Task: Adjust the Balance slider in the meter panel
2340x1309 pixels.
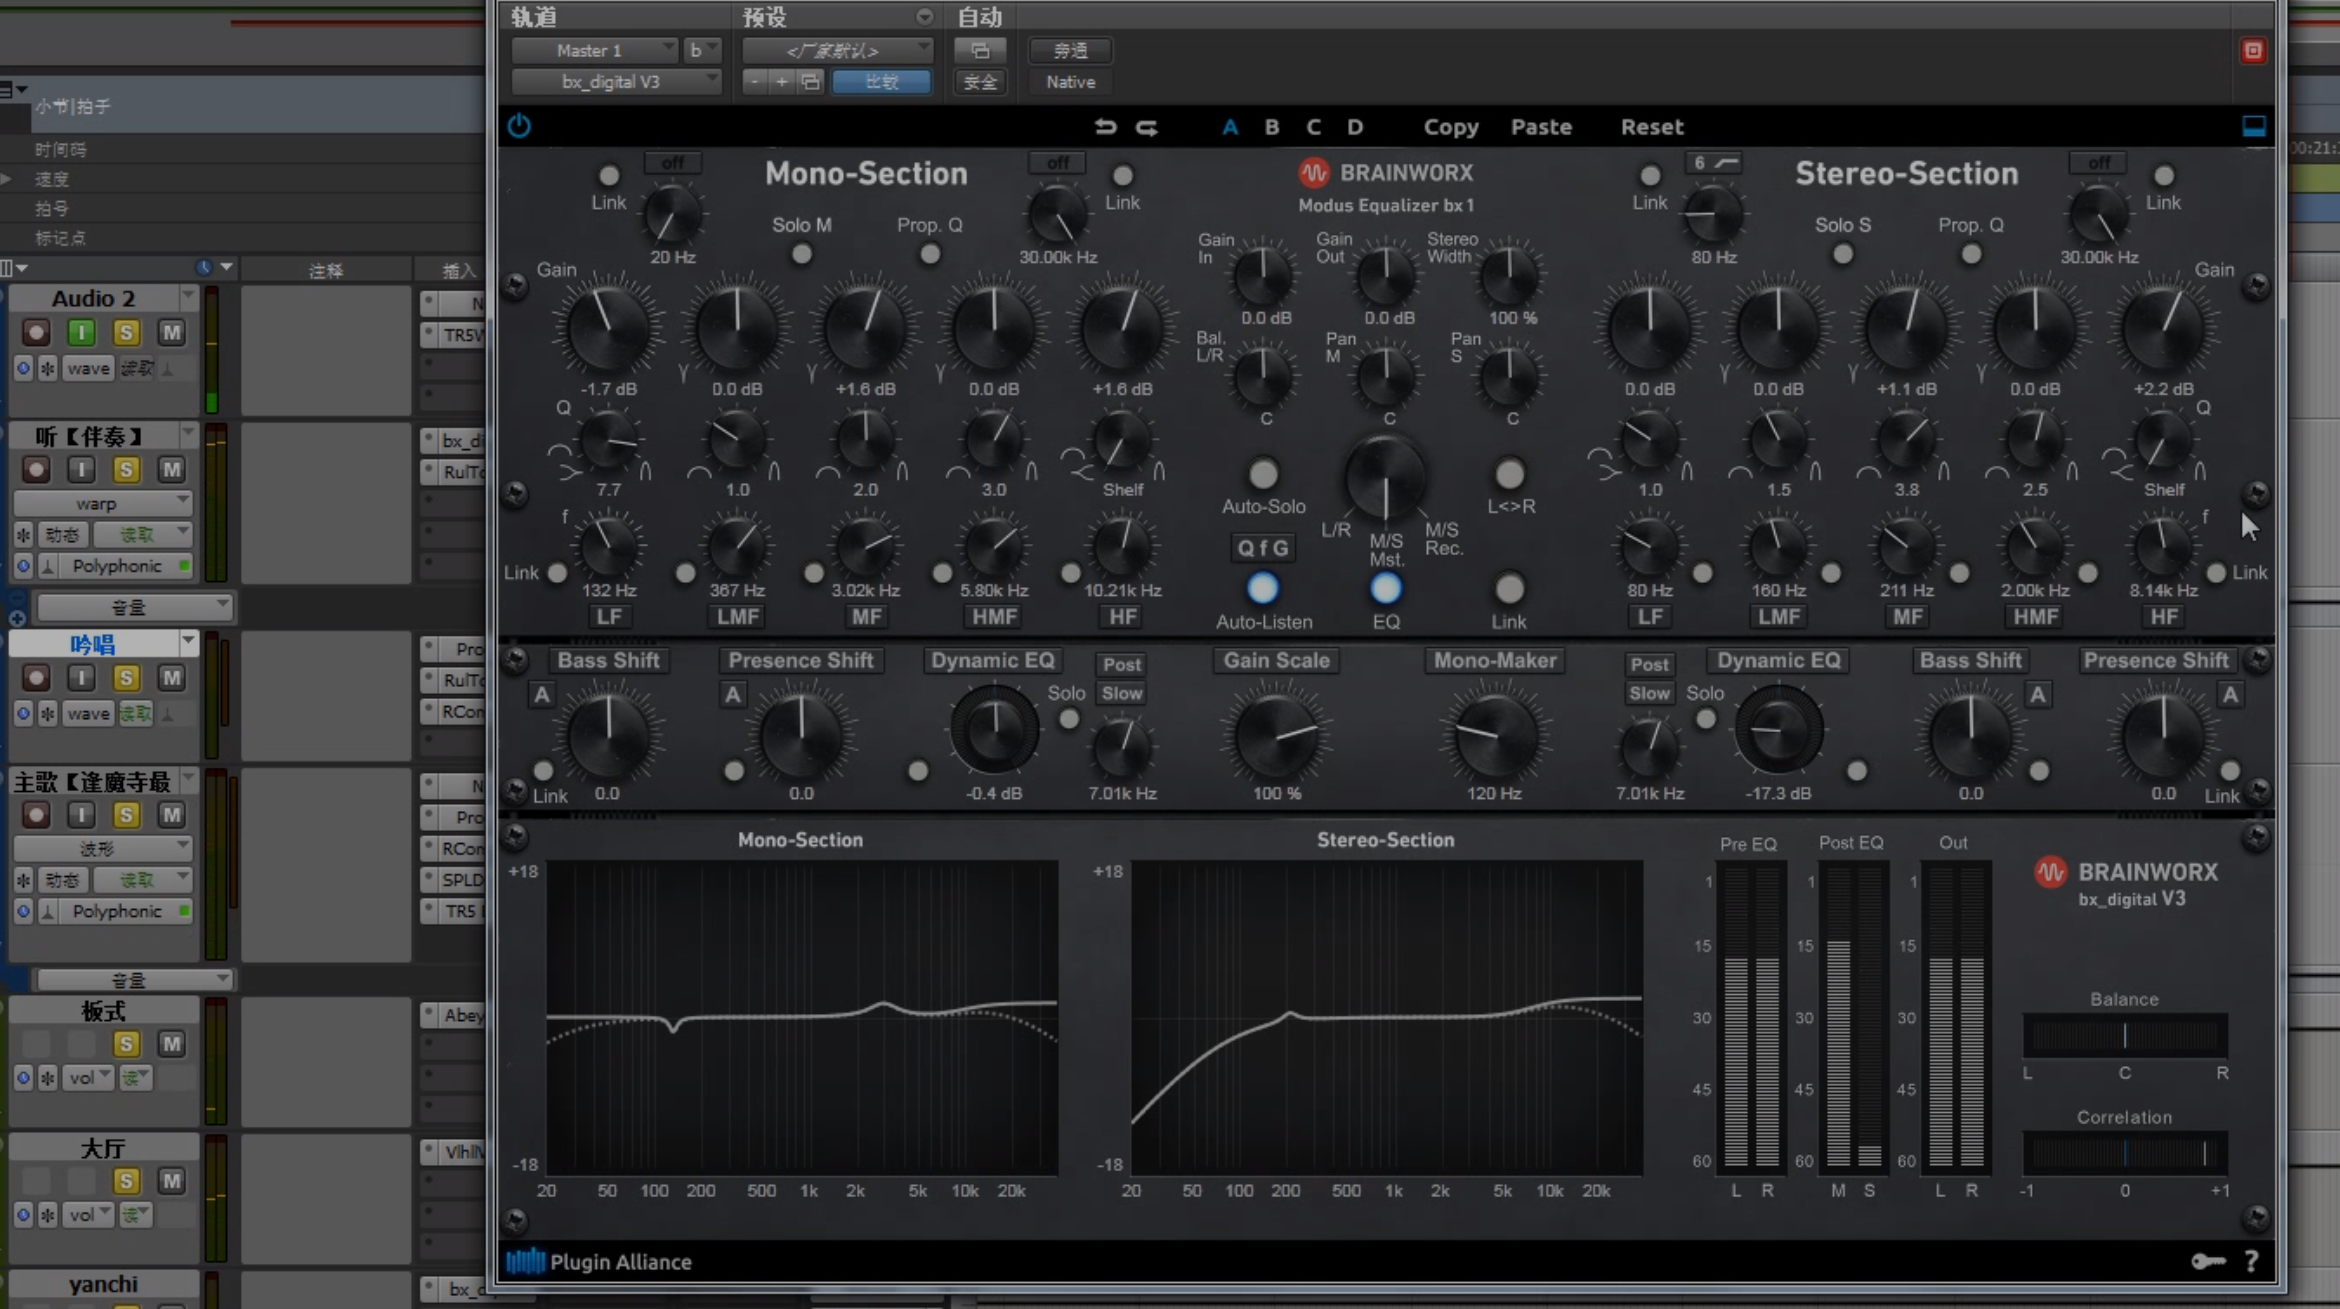Action: tap(2125, 1035)
